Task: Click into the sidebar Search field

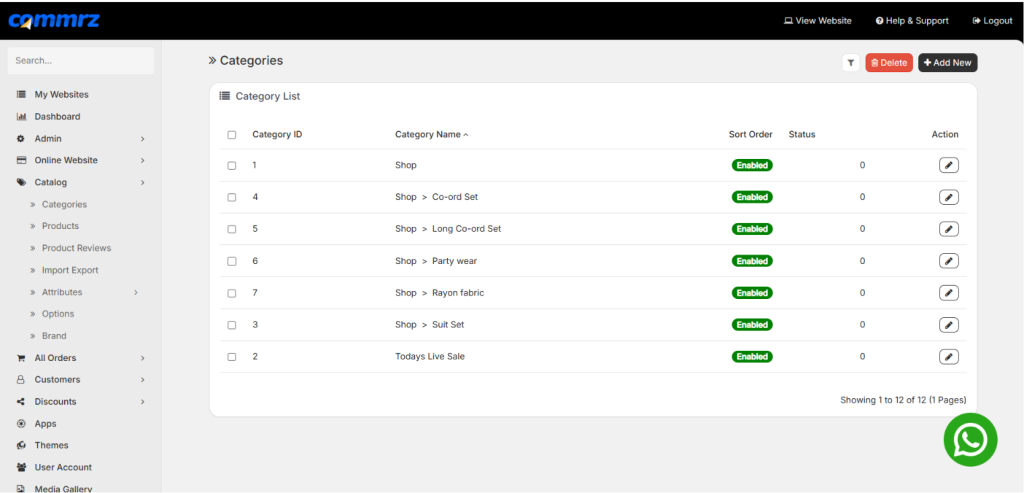Action: 81,61
